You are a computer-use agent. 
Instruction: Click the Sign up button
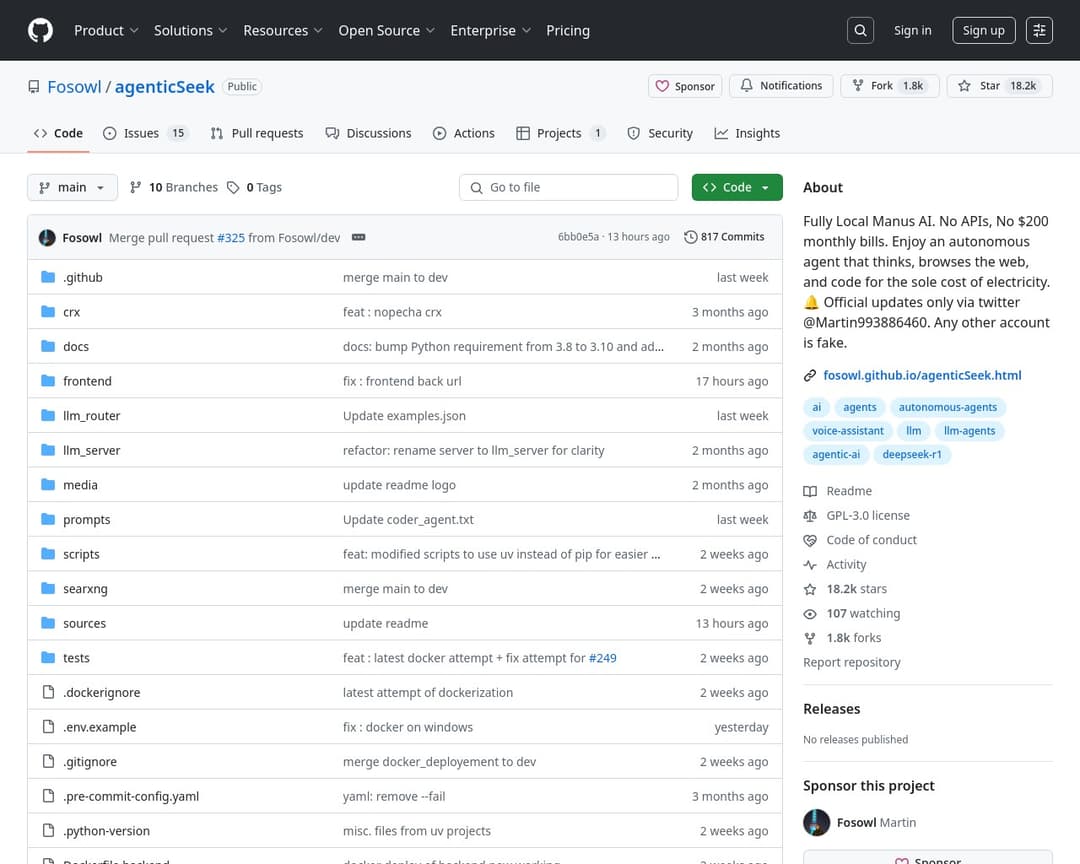tap(983, 30)
